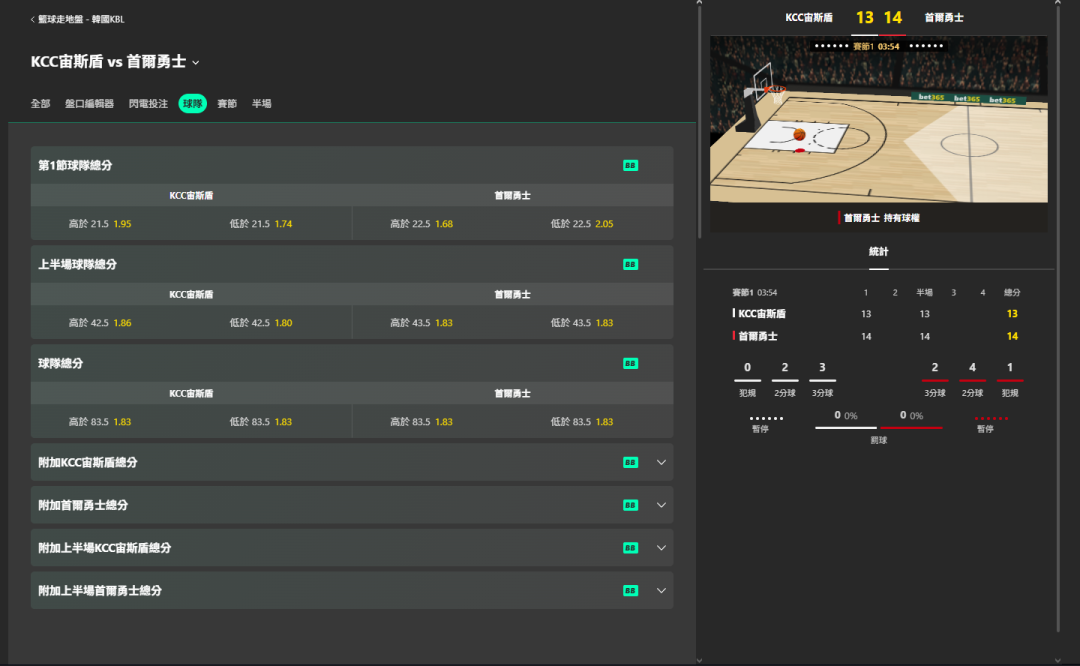Expand the 附加上半場首爾勇士總分 market
Viewport: 1080px width, 666px height.
tap(661, 591)
